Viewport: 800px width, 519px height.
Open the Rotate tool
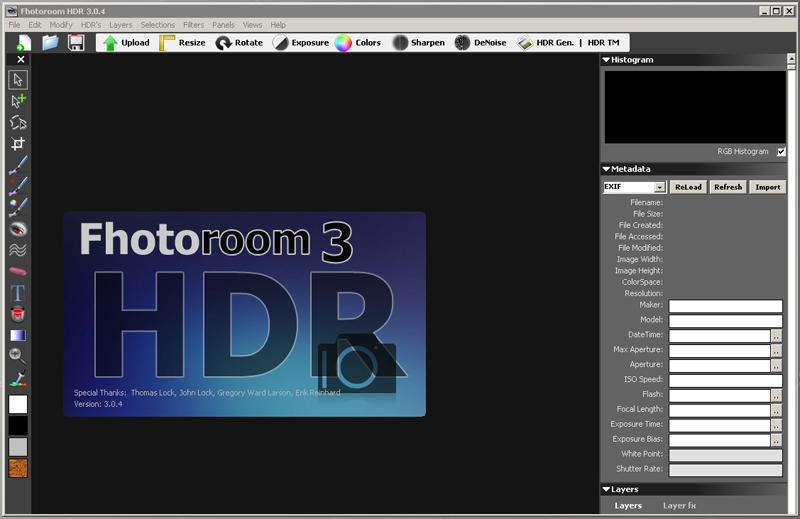(x=239, y=43)
